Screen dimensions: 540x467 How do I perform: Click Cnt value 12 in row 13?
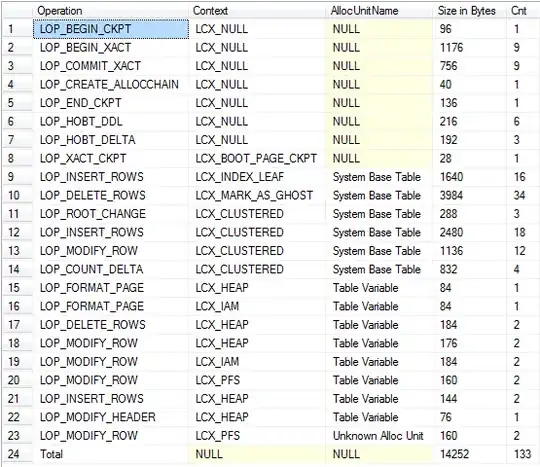click(x=519, y=251)
